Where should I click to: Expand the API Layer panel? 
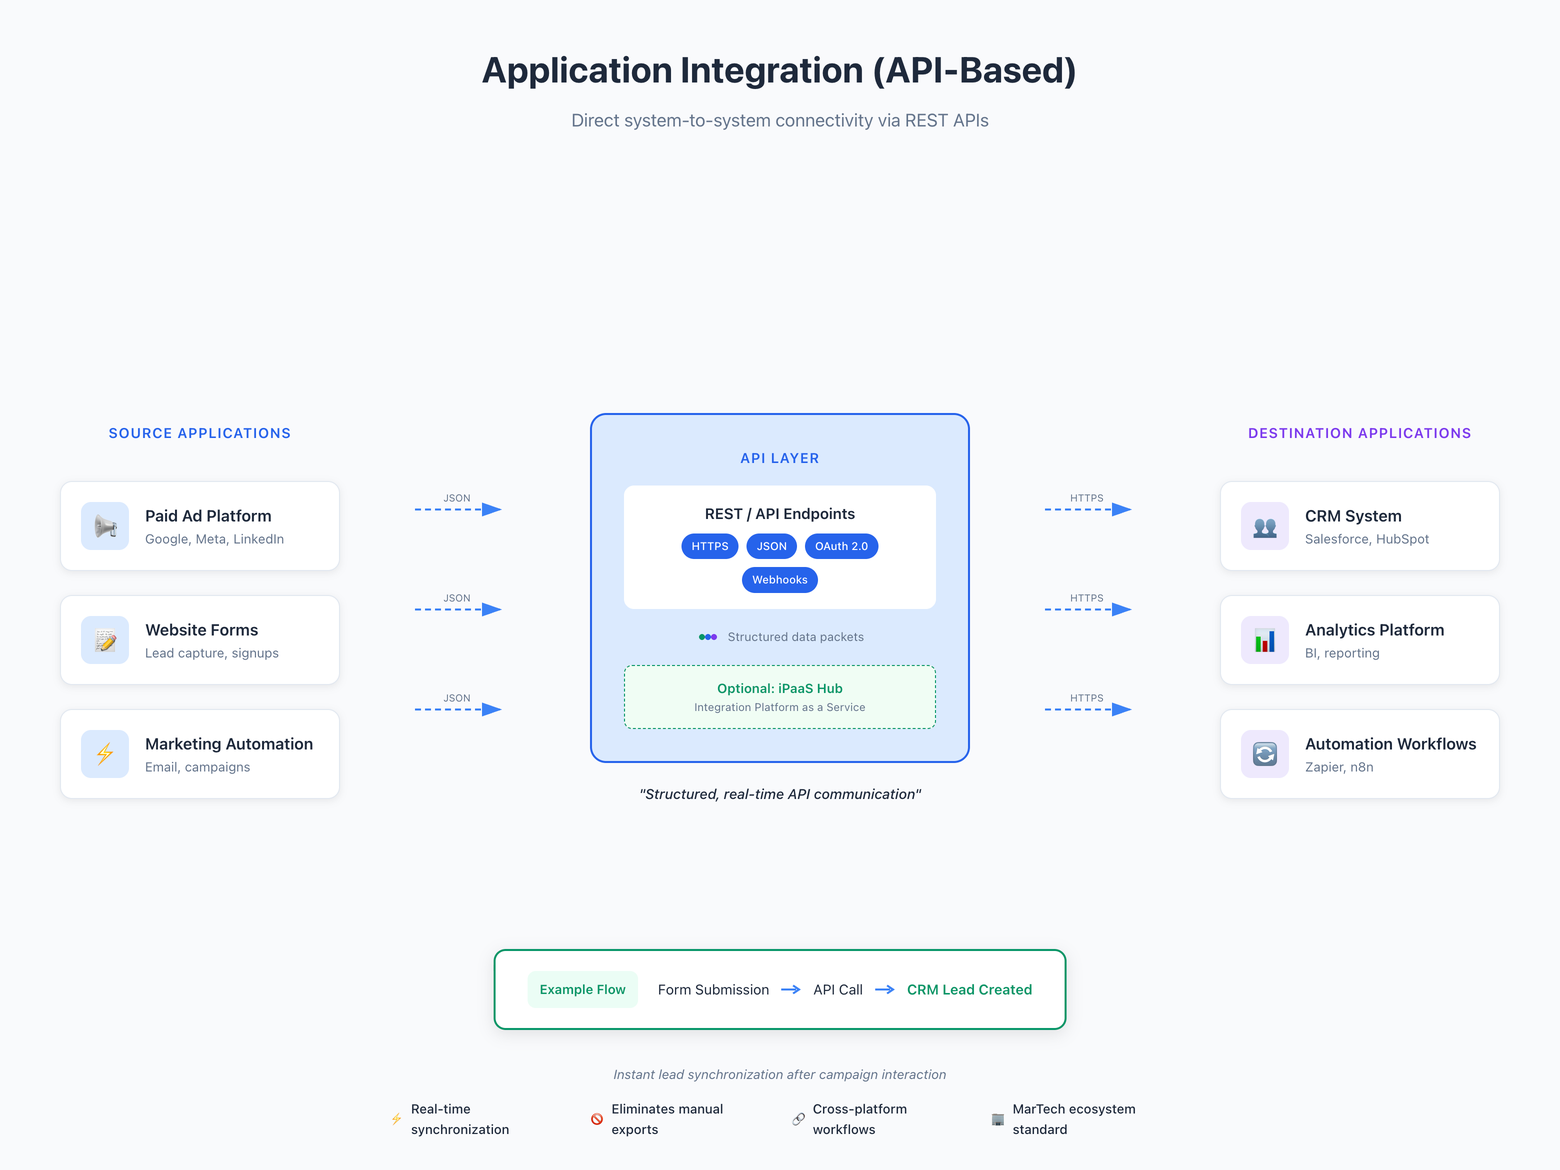pyautogui.click(x=779, y=458)
